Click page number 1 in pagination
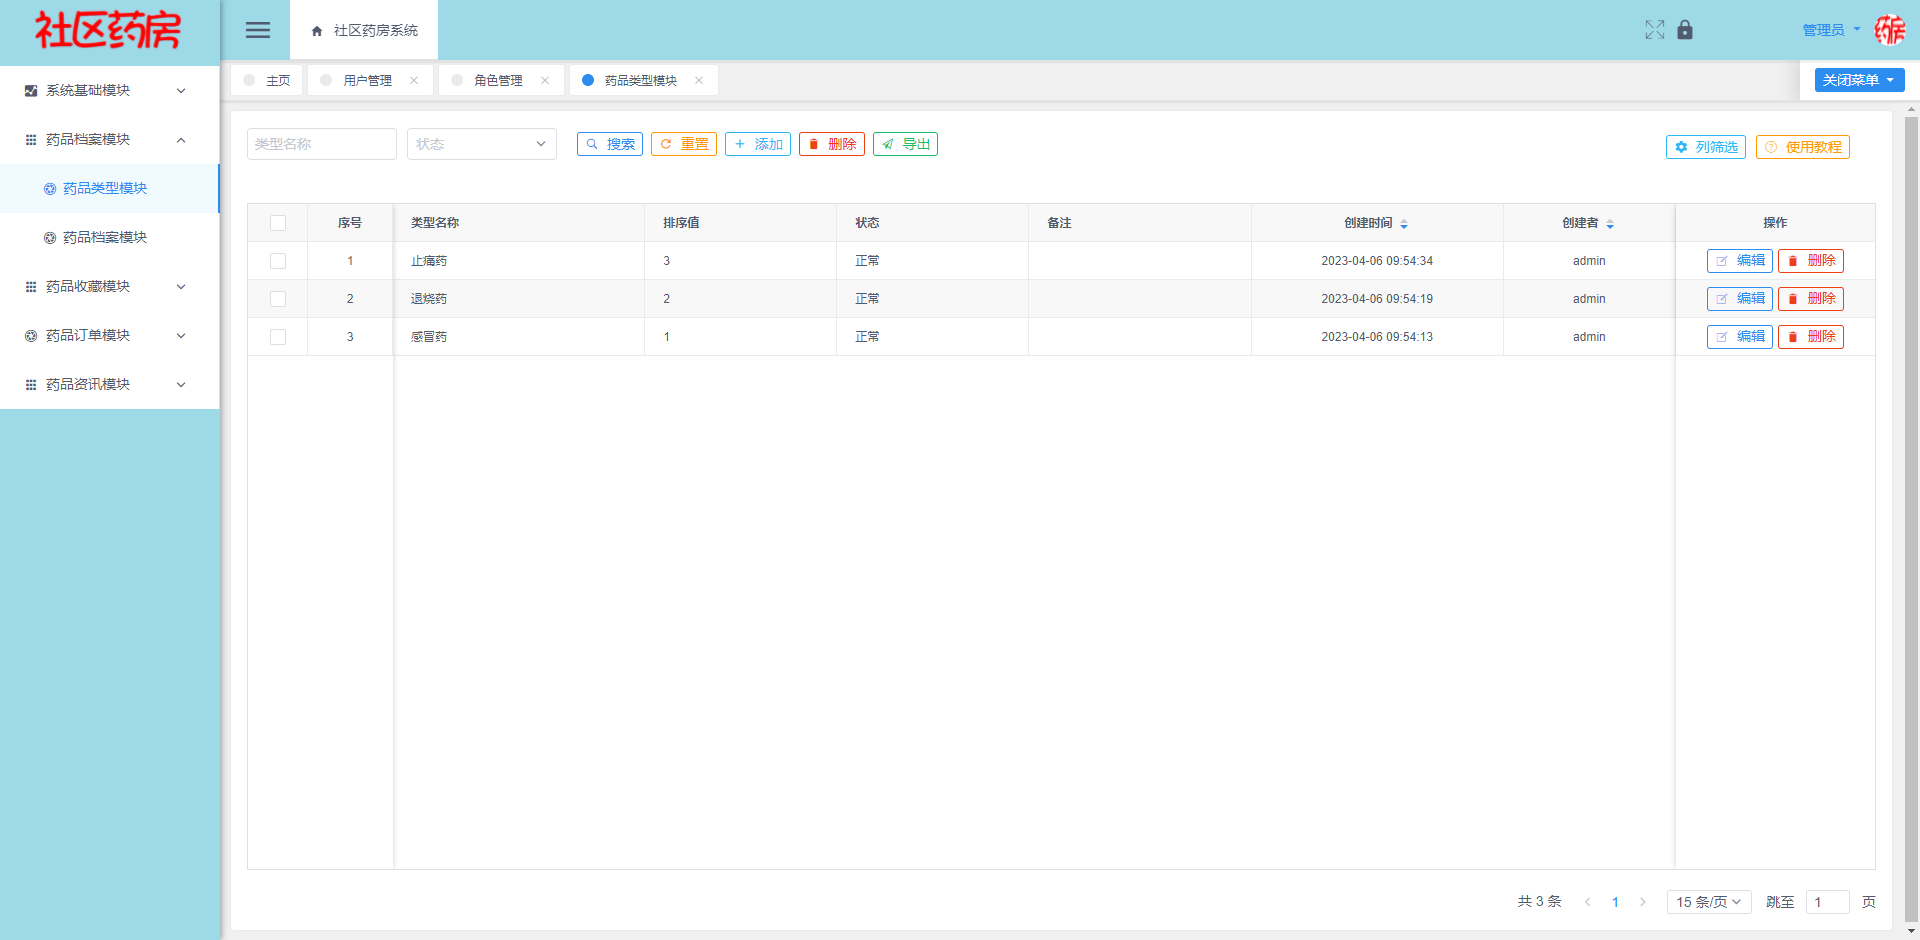This screenshot has width=1920, height=940. pos(1615,902)
